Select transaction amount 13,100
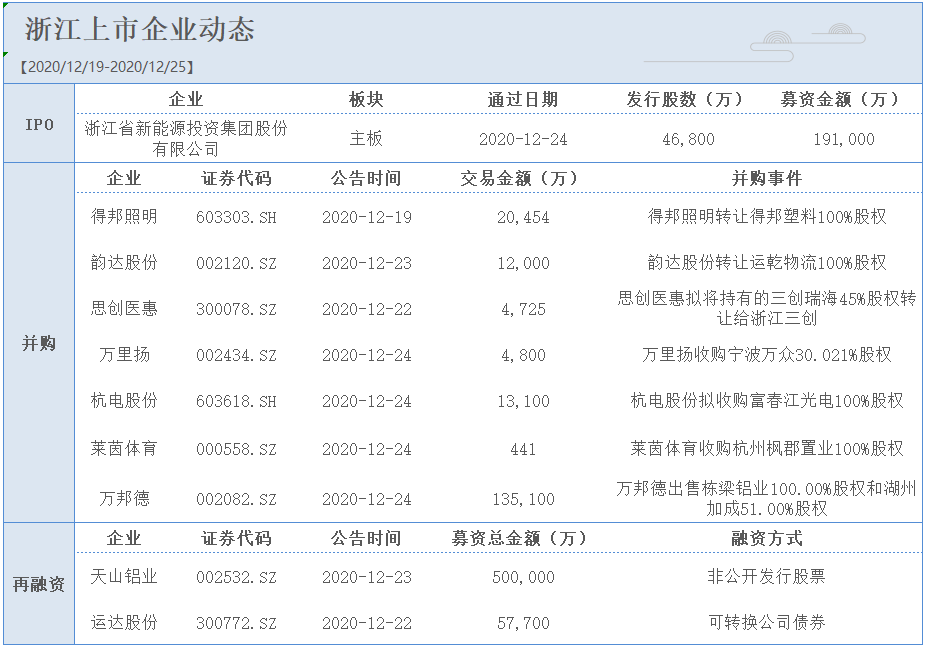 (x=523, y=402)
